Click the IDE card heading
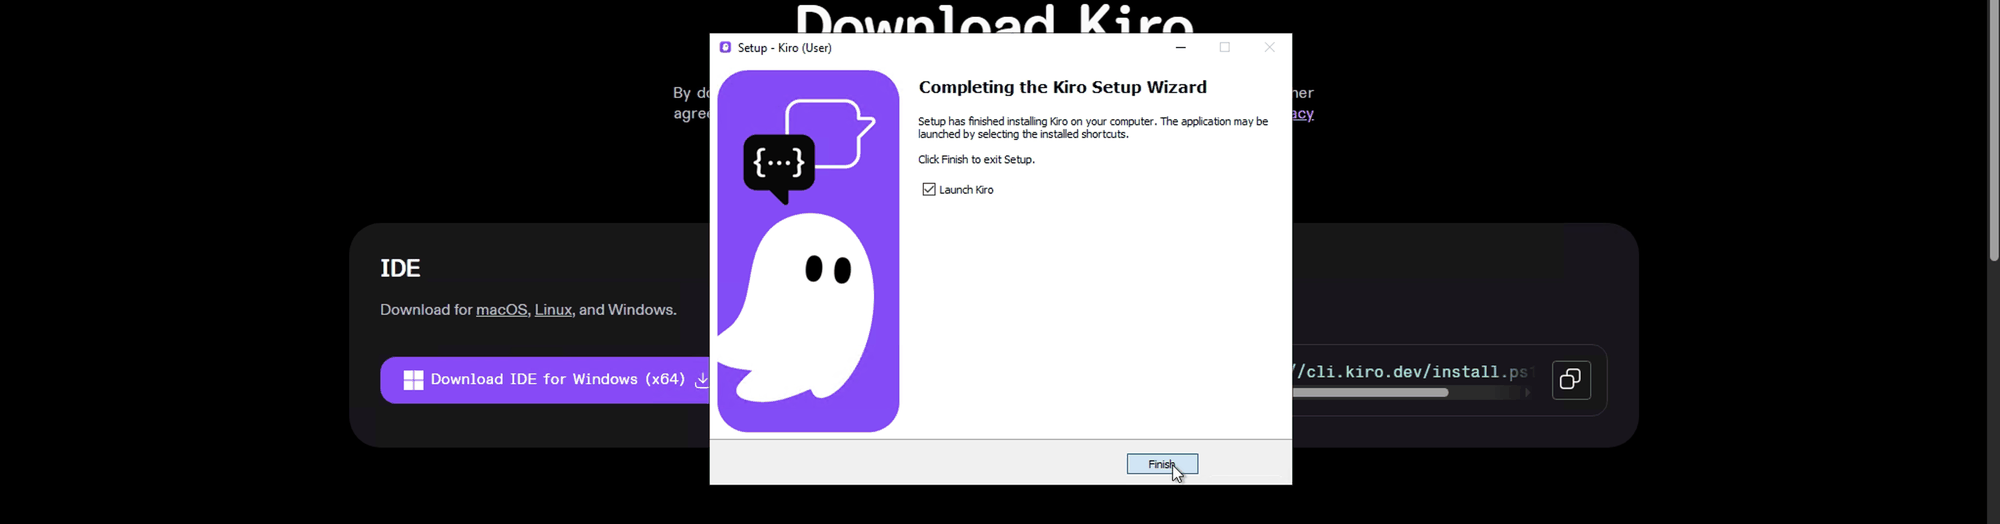The height and width of the screenshot is (524, 2000). click(x=400, y=268)
